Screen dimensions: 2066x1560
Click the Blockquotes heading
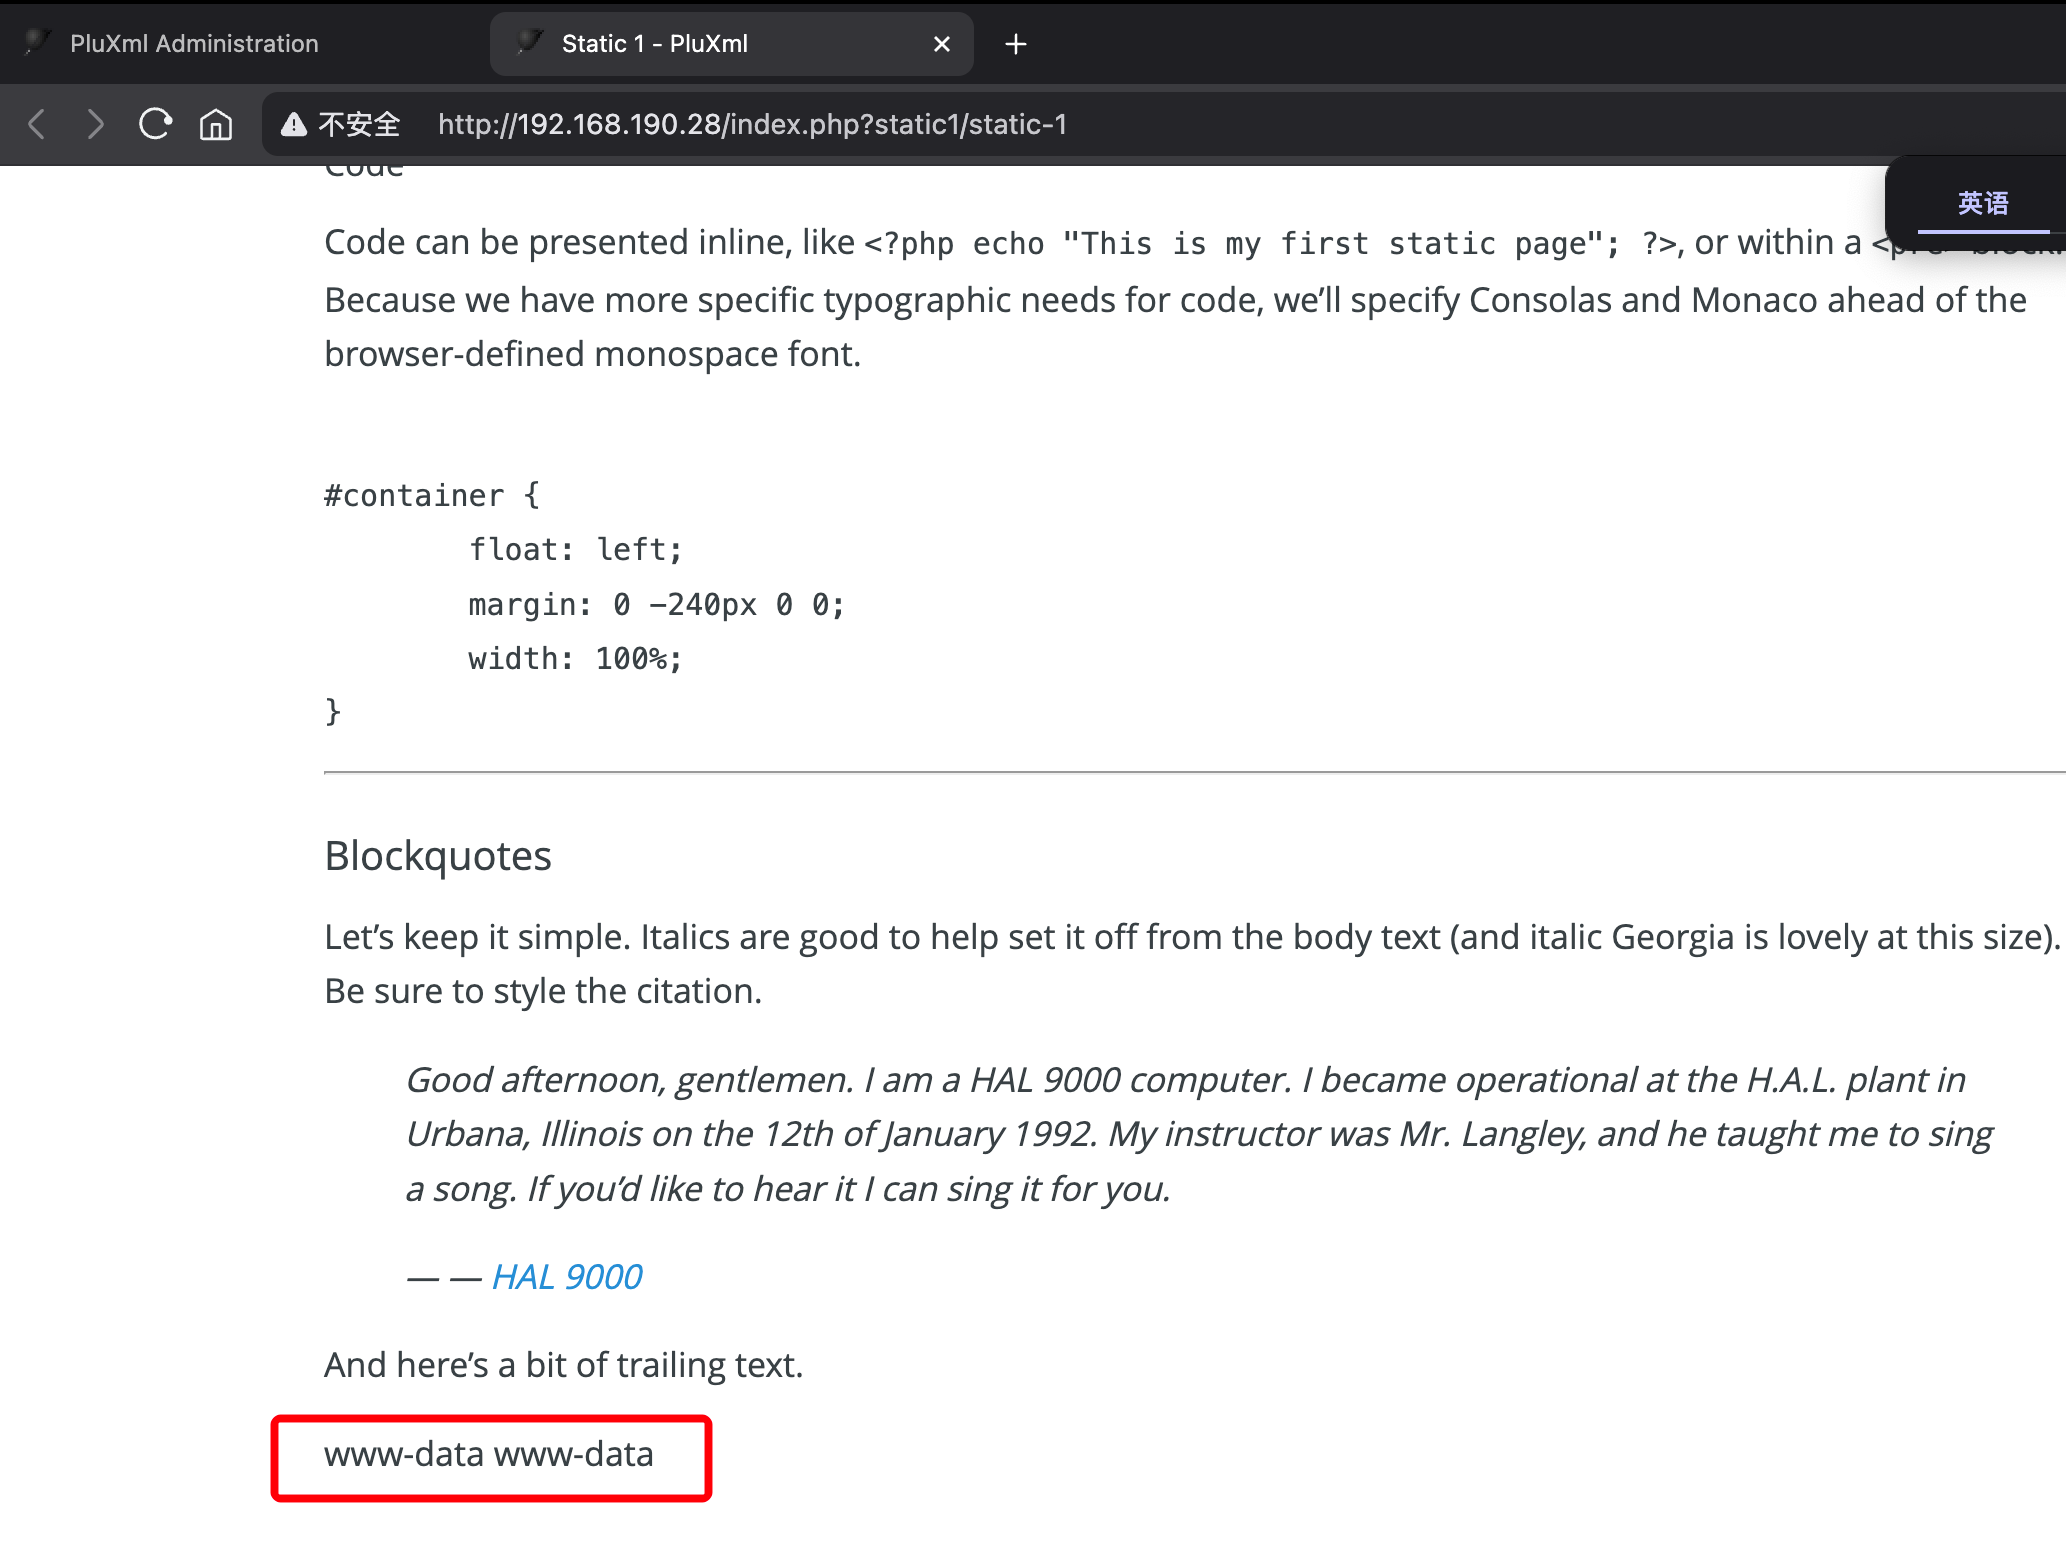pyautogui.click(x=438, y=856)
